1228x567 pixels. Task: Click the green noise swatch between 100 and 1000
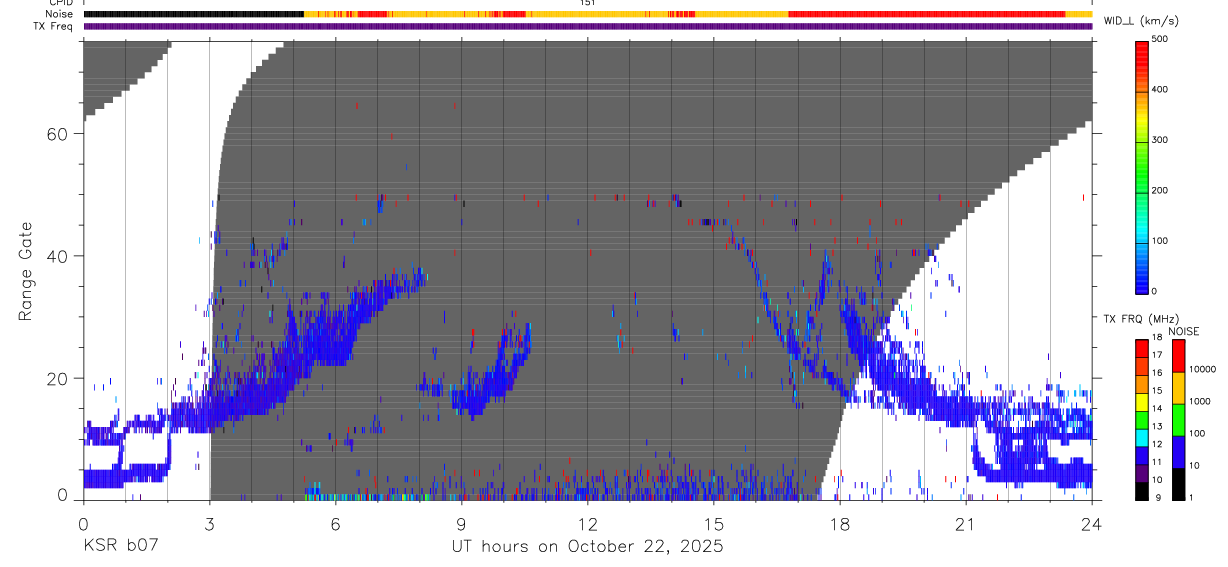coord(1178,419)
